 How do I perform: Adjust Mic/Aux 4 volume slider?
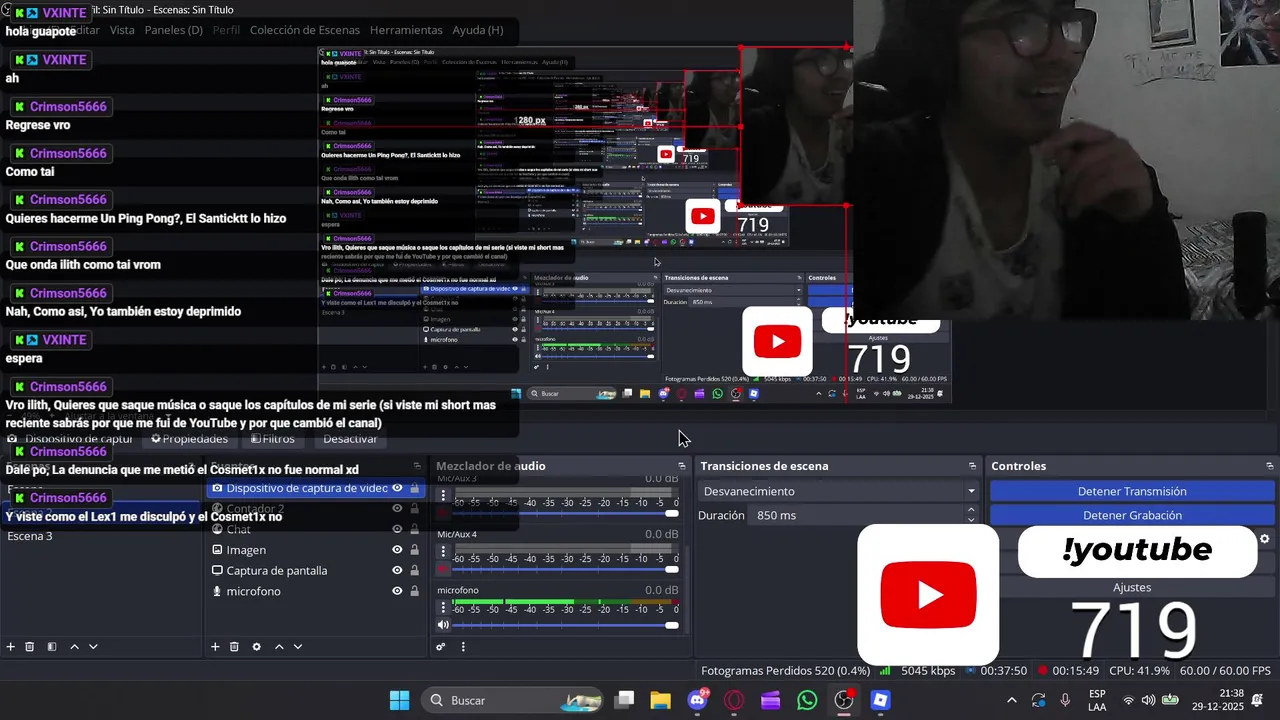coord(565,570)
